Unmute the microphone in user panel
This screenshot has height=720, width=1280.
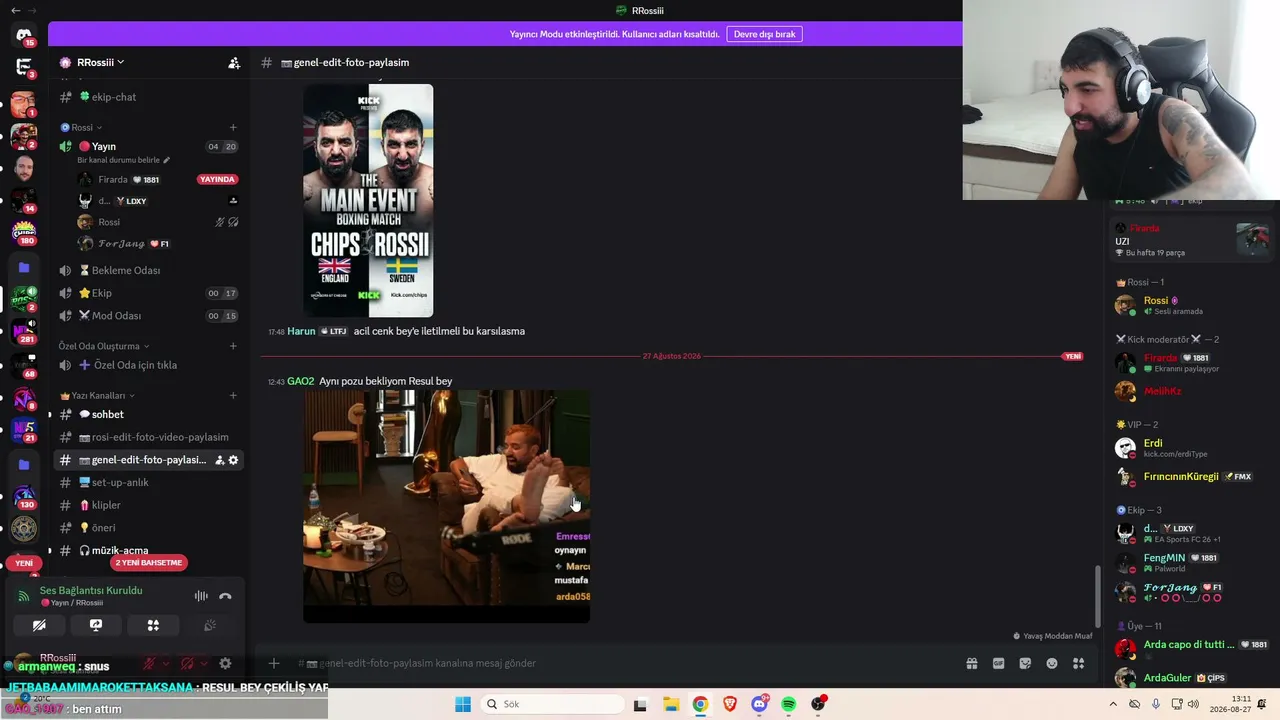coord(150,663)
